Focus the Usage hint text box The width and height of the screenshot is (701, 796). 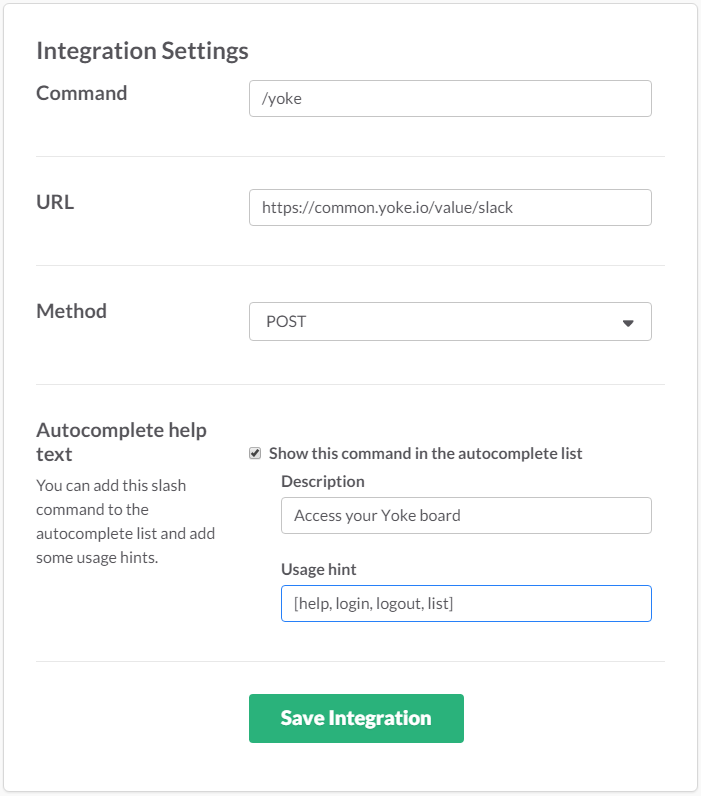click(x=466, y=604)
